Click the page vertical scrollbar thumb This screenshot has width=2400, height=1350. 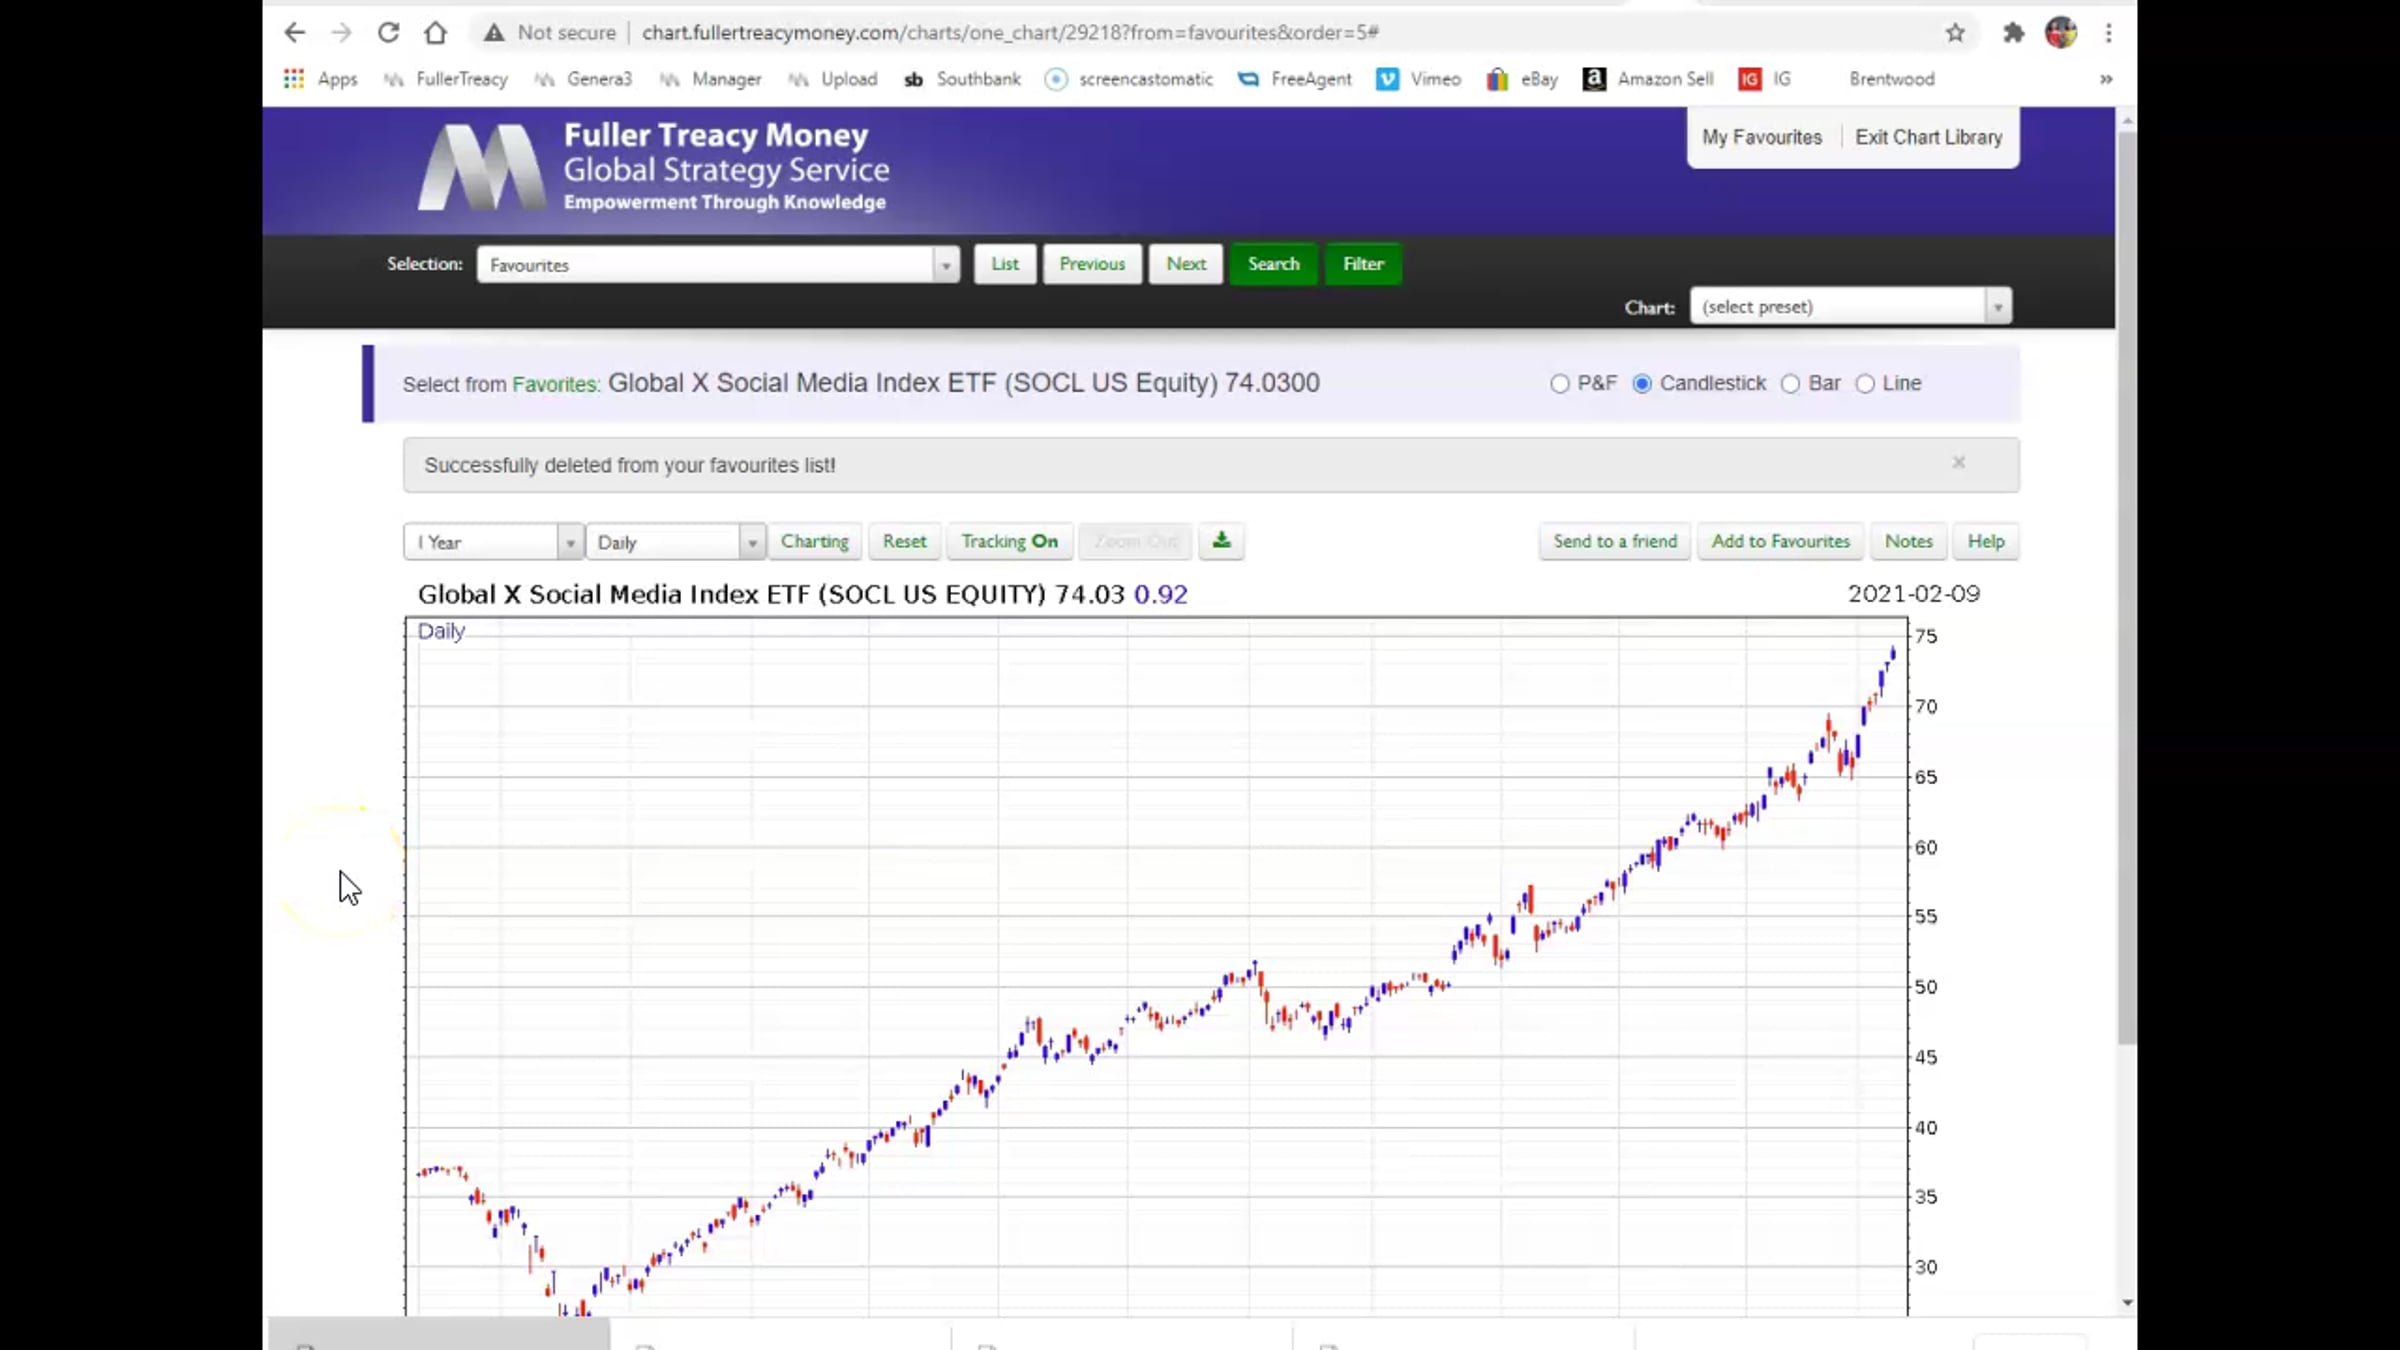point(2127,587)
